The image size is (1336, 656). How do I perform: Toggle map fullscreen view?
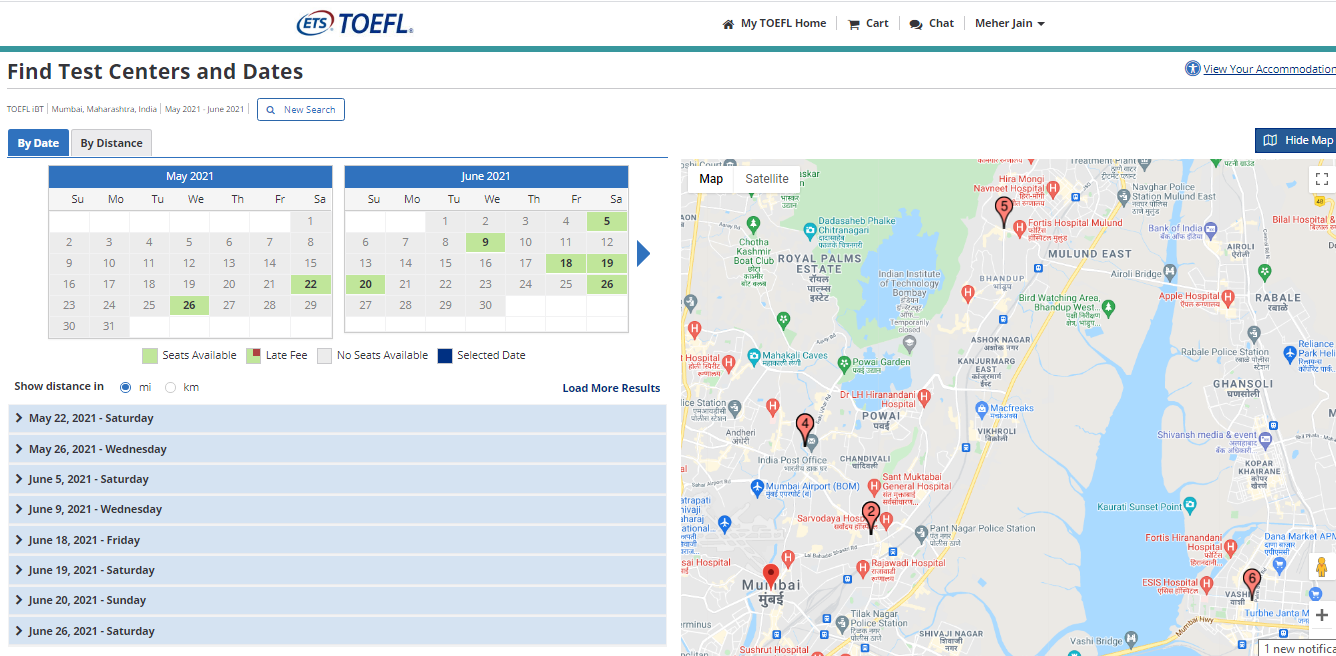pyautogui.click(x=1322, y=179)
